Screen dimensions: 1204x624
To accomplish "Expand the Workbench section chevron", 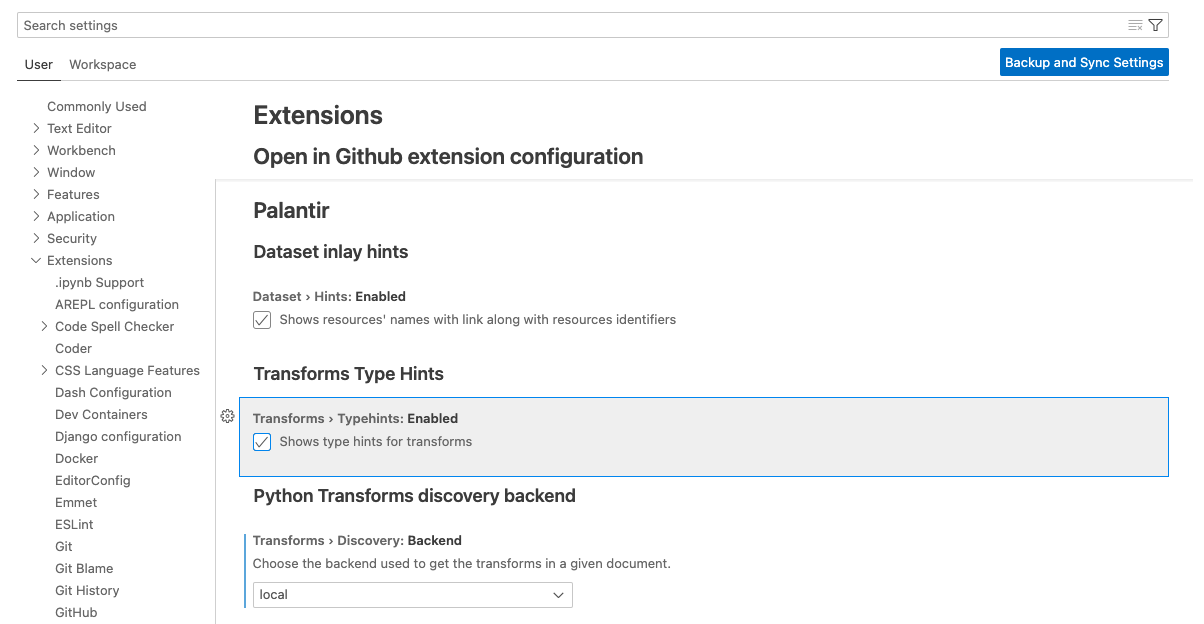I will point(36,150).
